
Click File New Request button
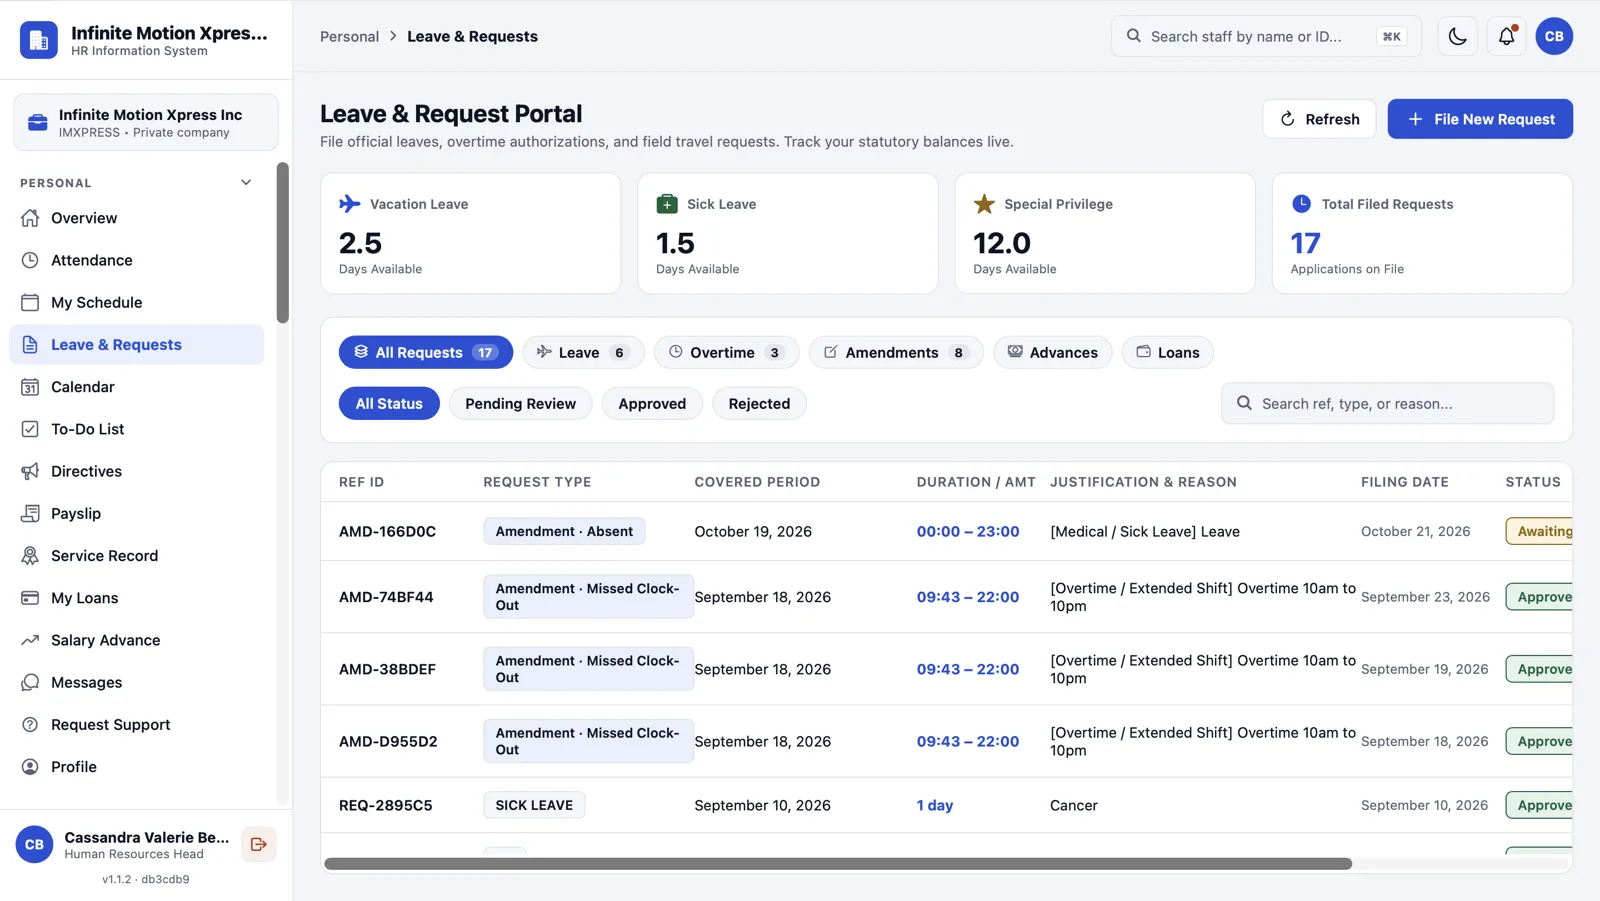click(1480, 119)
